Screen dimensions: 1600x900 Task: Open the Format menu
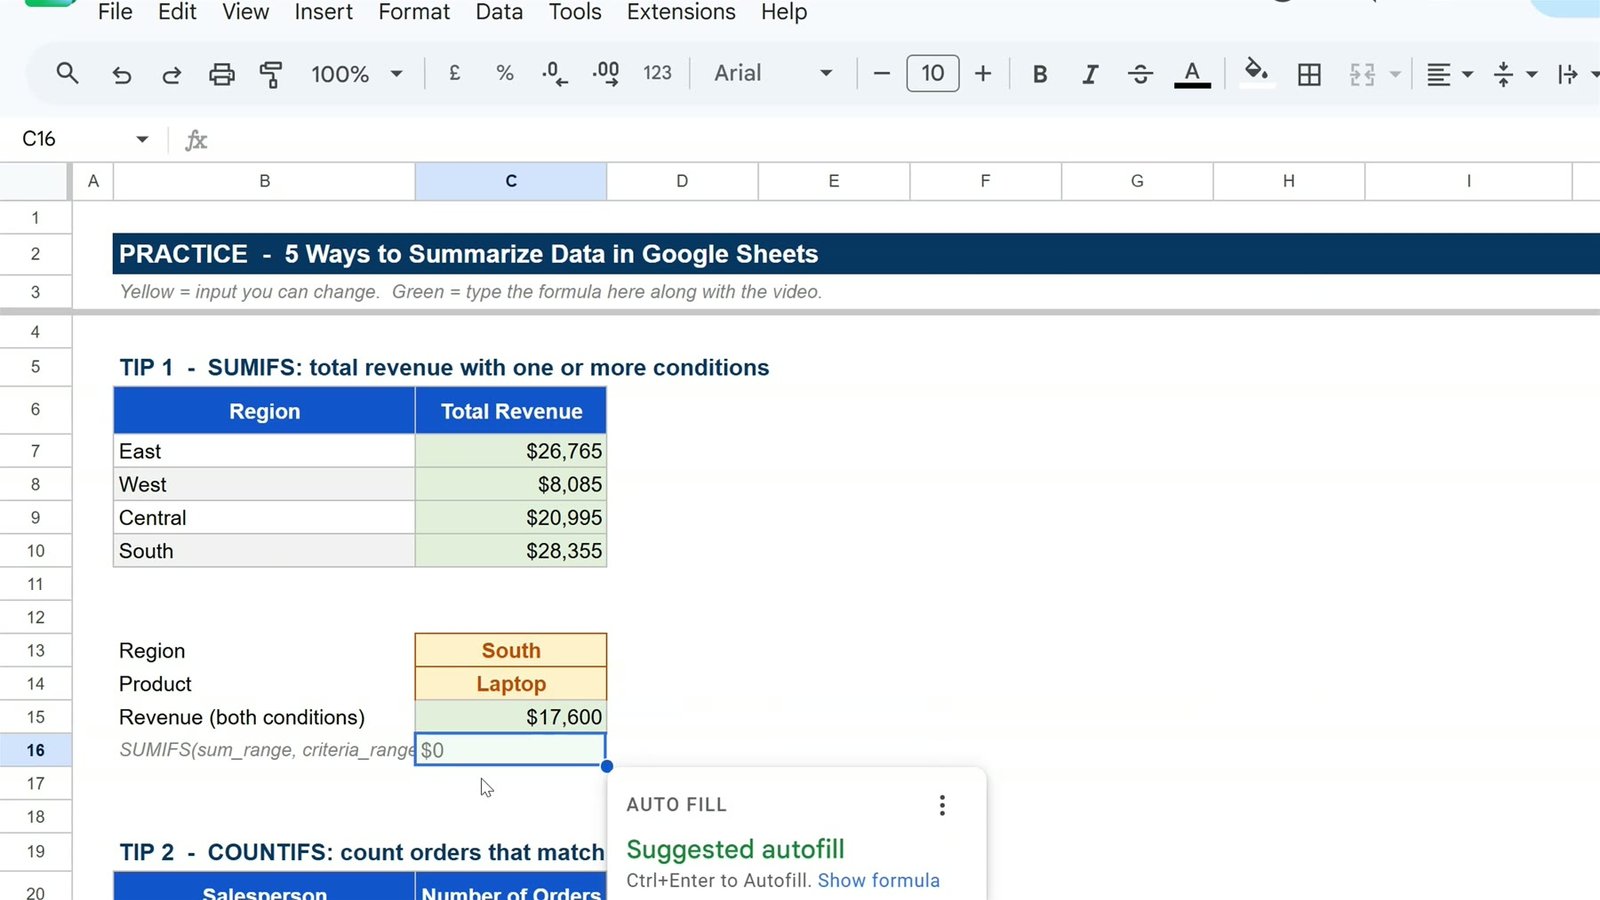click(x=414, y=12)
